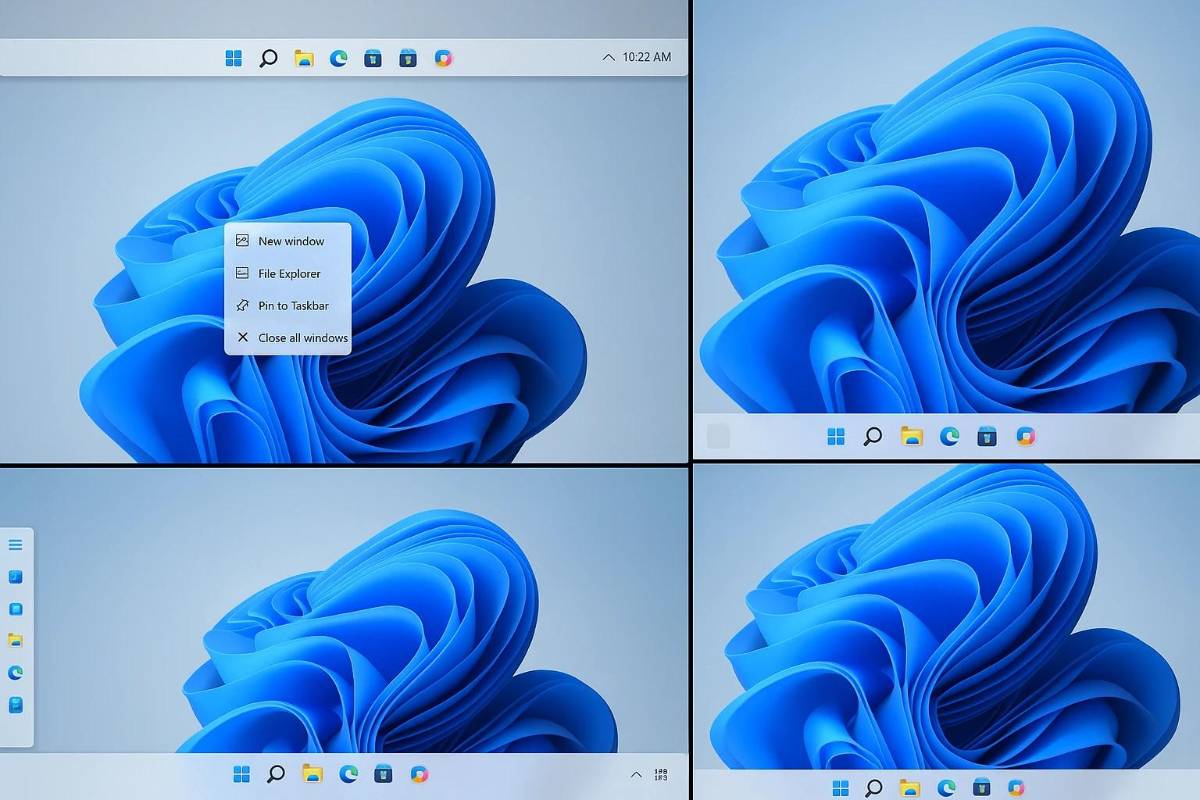The image size is (1200, 800).
Task: Open Start on the 10:22 AM taskbar
Action: click(x=234, y=58)
